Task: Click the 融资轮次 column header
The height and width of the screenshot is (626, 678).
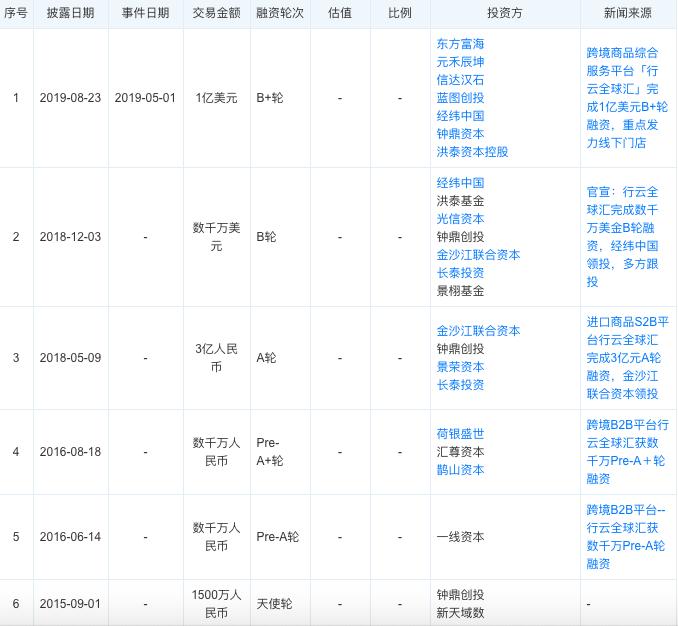Action: 280,13
